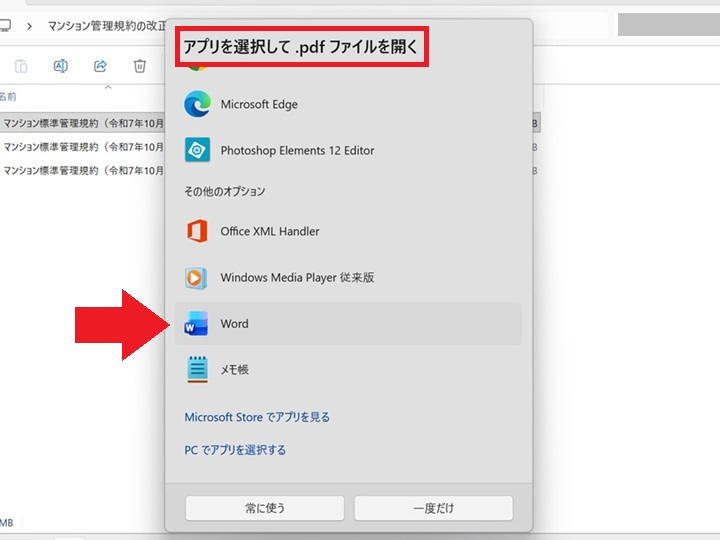Expand the breadcrumb chevron before マンション管理規約
The width and height of the screenshot is (720, 540).
(30, 26)
